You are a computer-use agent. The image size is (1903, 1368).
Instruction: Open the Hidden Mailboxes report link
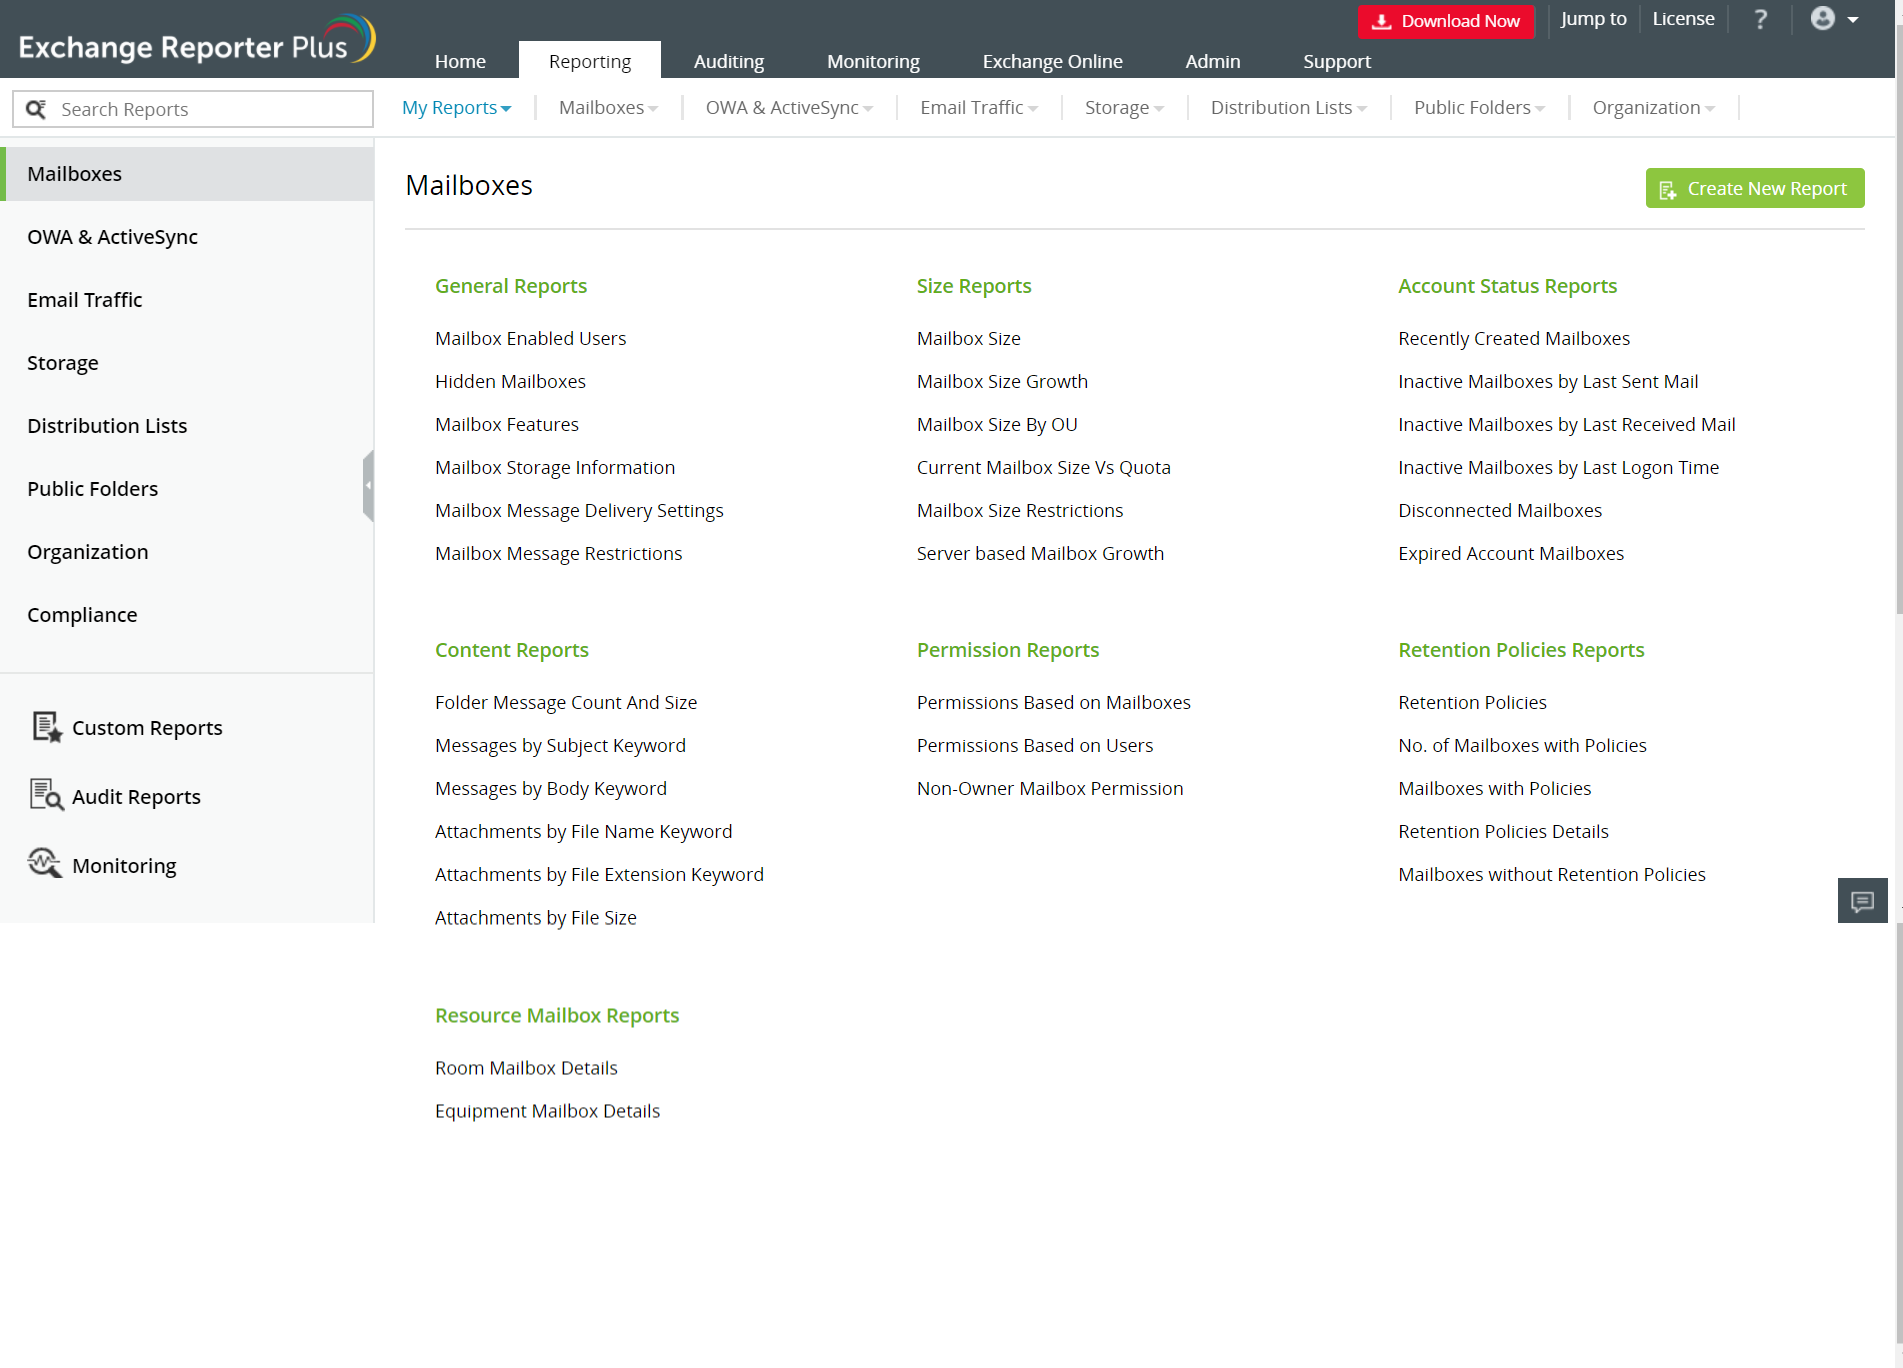510,381
